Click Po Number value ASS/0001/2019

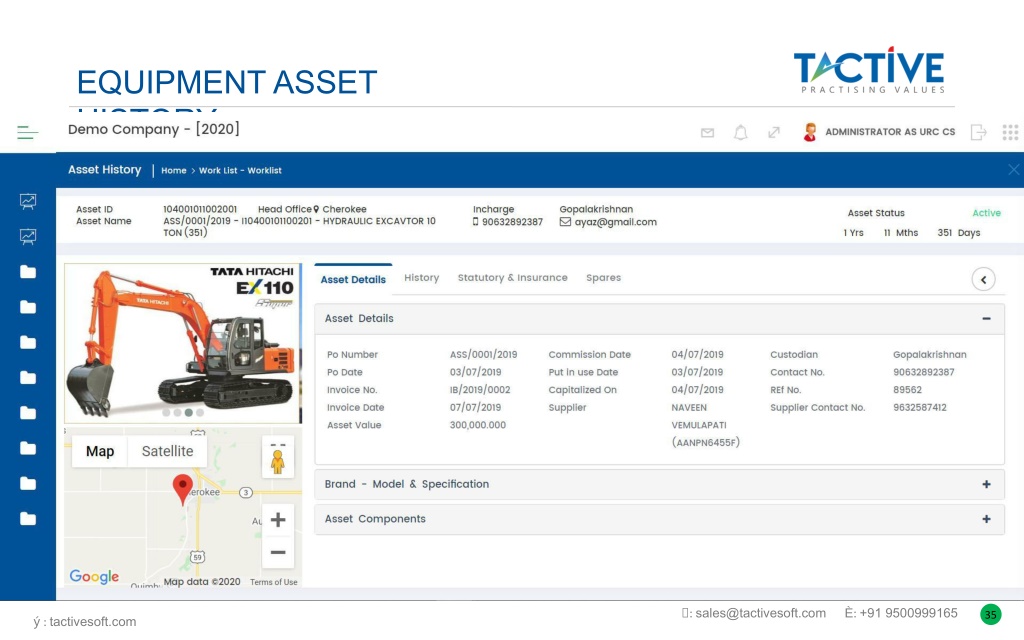click(x=483, y=355)
